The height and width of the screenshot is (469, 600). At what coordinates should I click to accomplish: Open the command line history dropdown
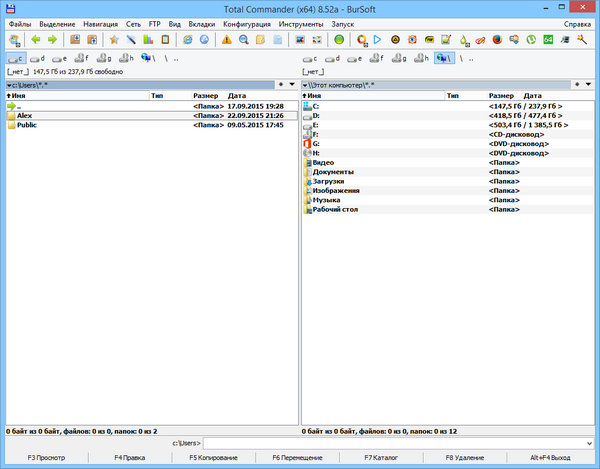pyautogui.click(x=592, y=442)
